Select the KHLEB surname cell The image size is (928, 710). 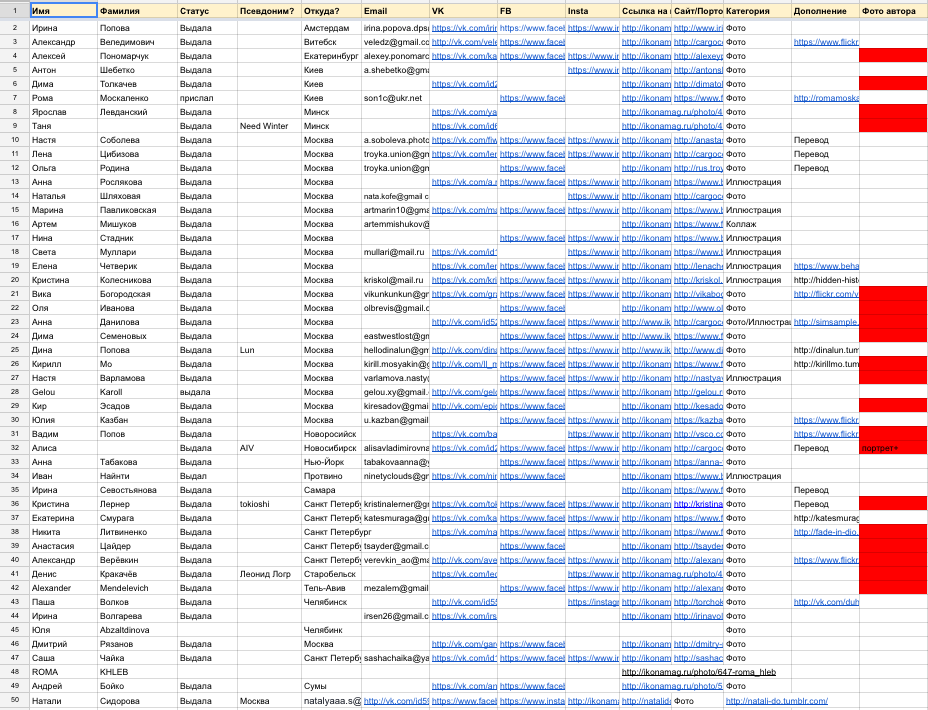point(137,672)
